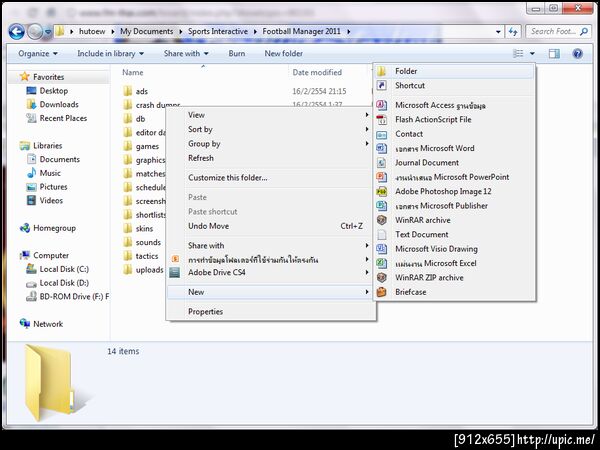
Task: Click the search magnifier icon
Action: [x=584, y=31]
